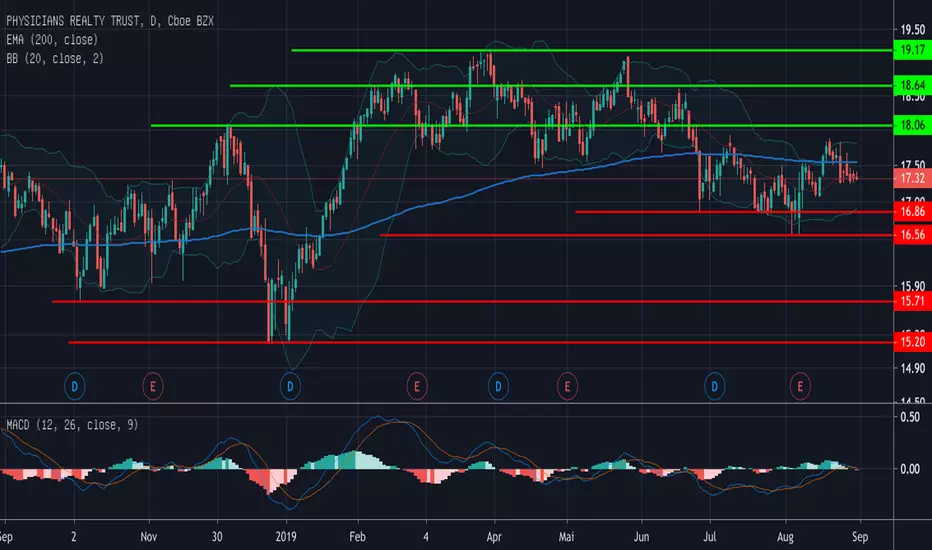Click the earnings marker near Aug
The height and width of the screenshot is (550, 932).
tap(800, 386)
